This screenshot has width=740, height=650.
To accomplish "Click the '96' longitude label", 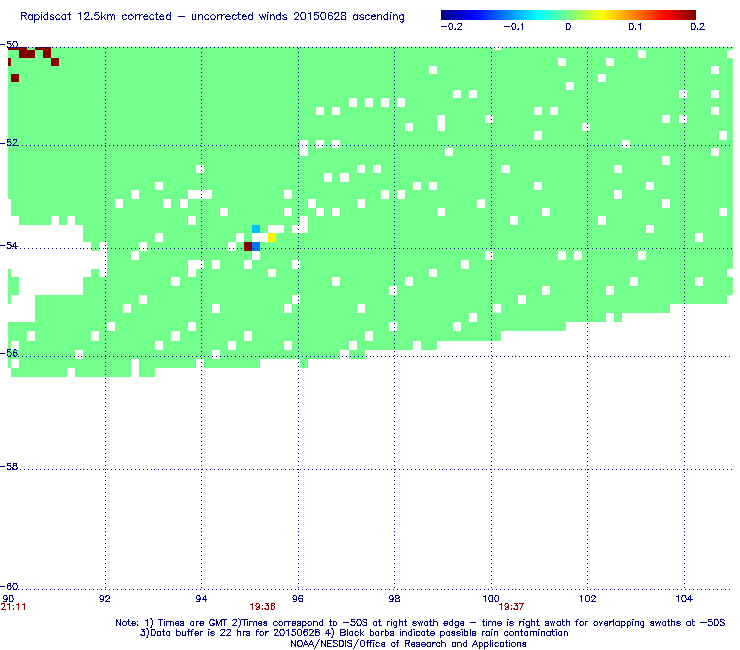I will [298, 599].
